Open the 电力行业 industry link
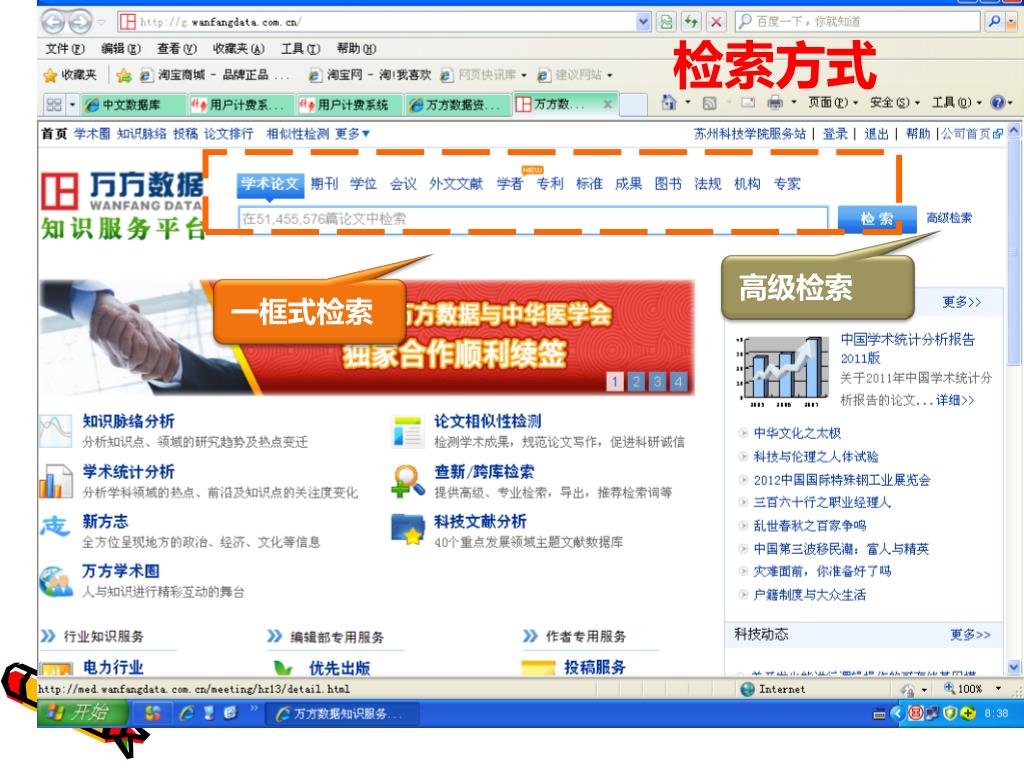The height and width of the screenshot is (768, 1024). [113, 667]
